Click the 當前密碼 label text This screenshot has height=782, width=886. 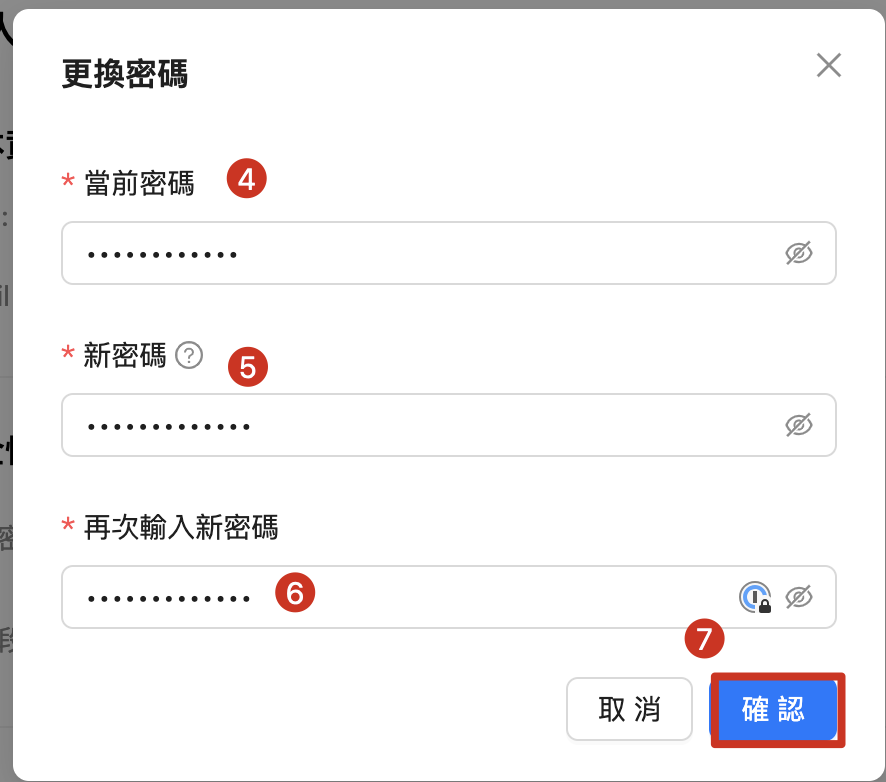point(139,183)
